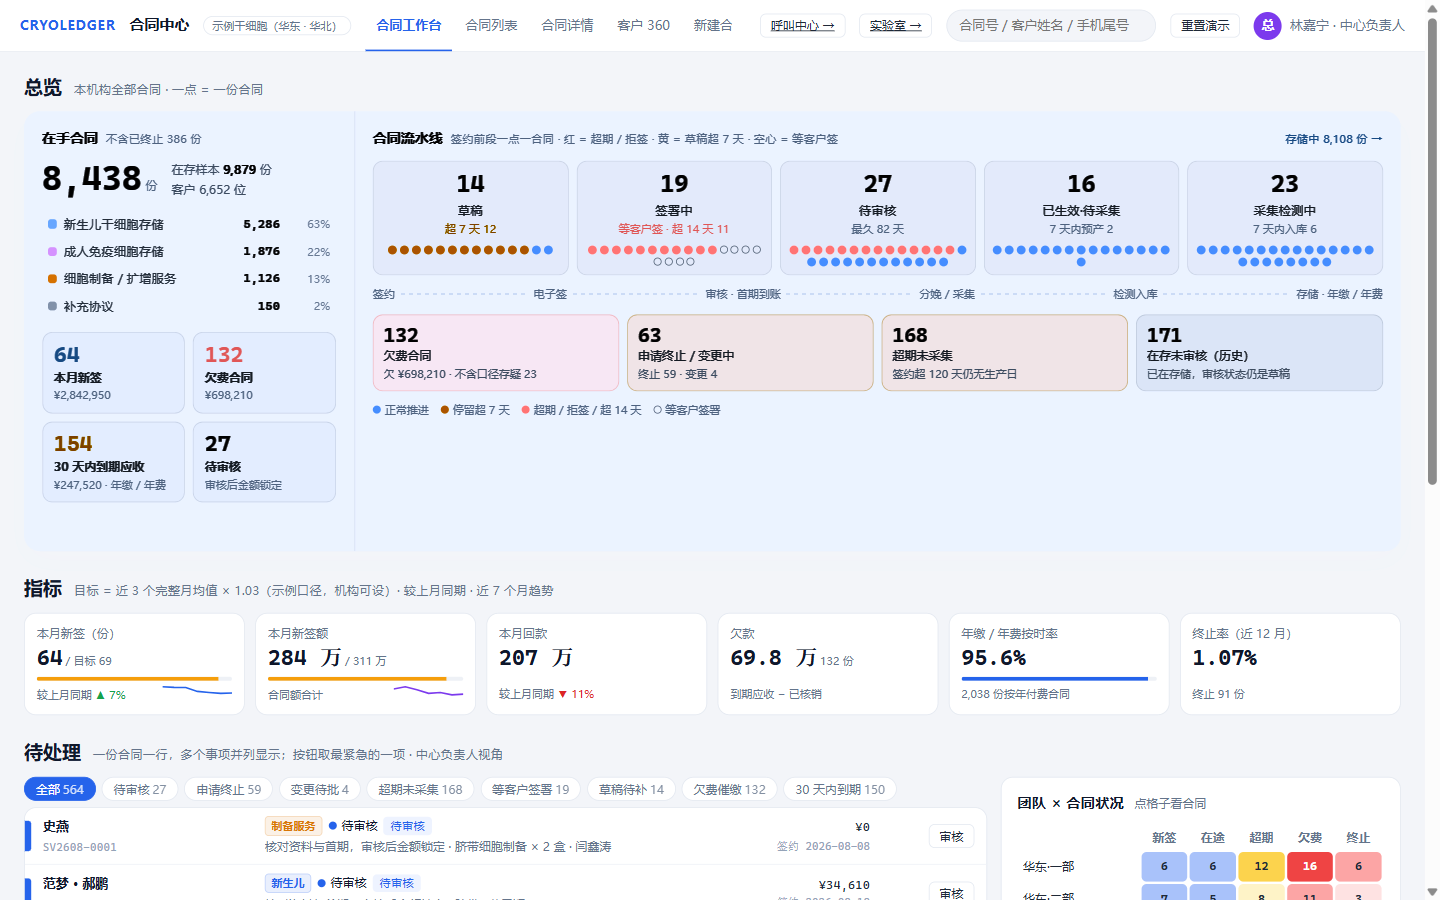Viewport: 1440px width, 900px height.
Task: Filter the list by 欠费催缴 132 chip
Action: coord(730,789)
